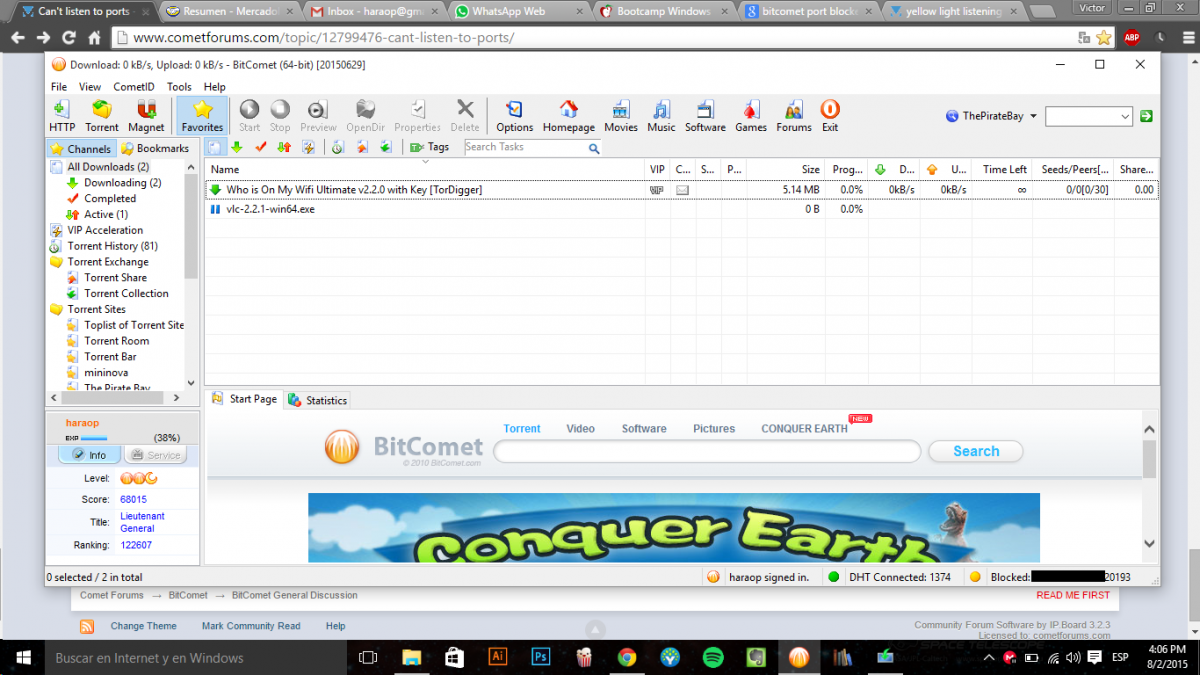Select Active (1) in sidebar

105,214
